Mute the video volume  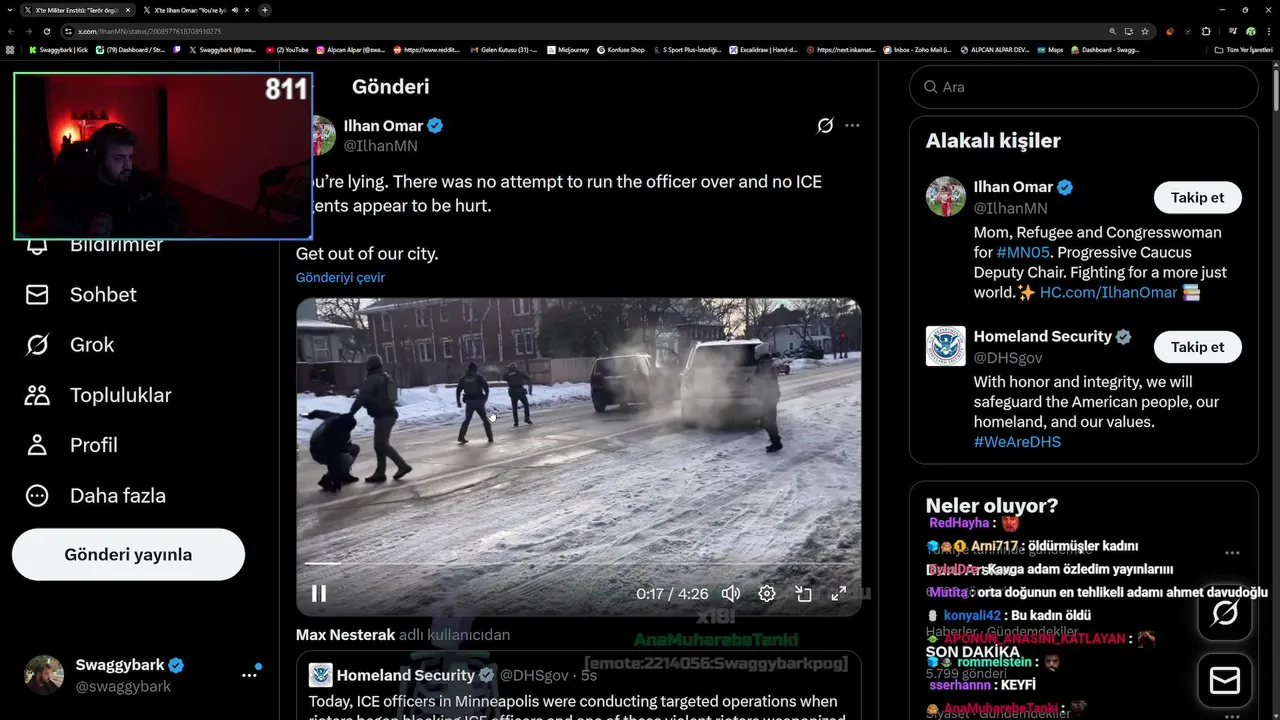tap(731, 594)
